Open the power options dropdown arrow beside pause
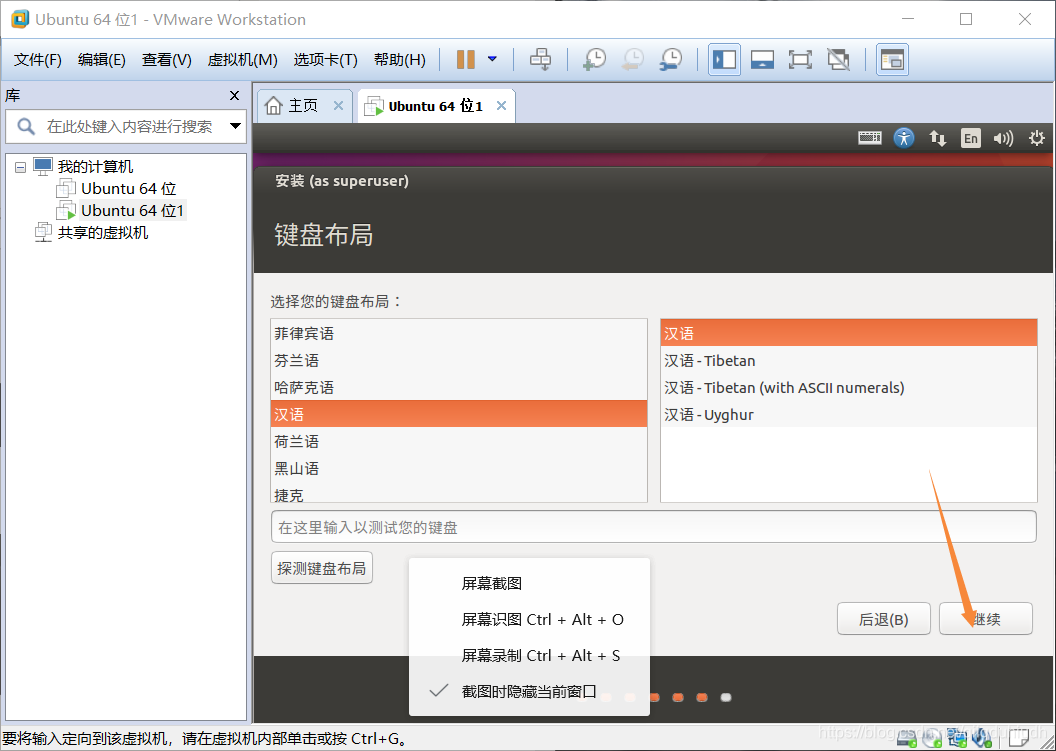Screen dimensions: 1056x751 (x=492, y=59)
